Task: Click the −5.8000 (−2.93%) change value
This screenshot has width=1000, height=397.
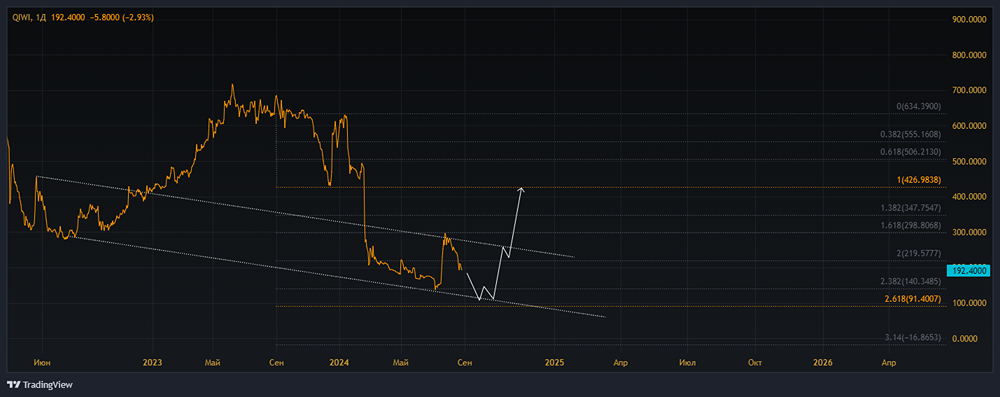Action: pyautogui.click(x=121, y=18)
